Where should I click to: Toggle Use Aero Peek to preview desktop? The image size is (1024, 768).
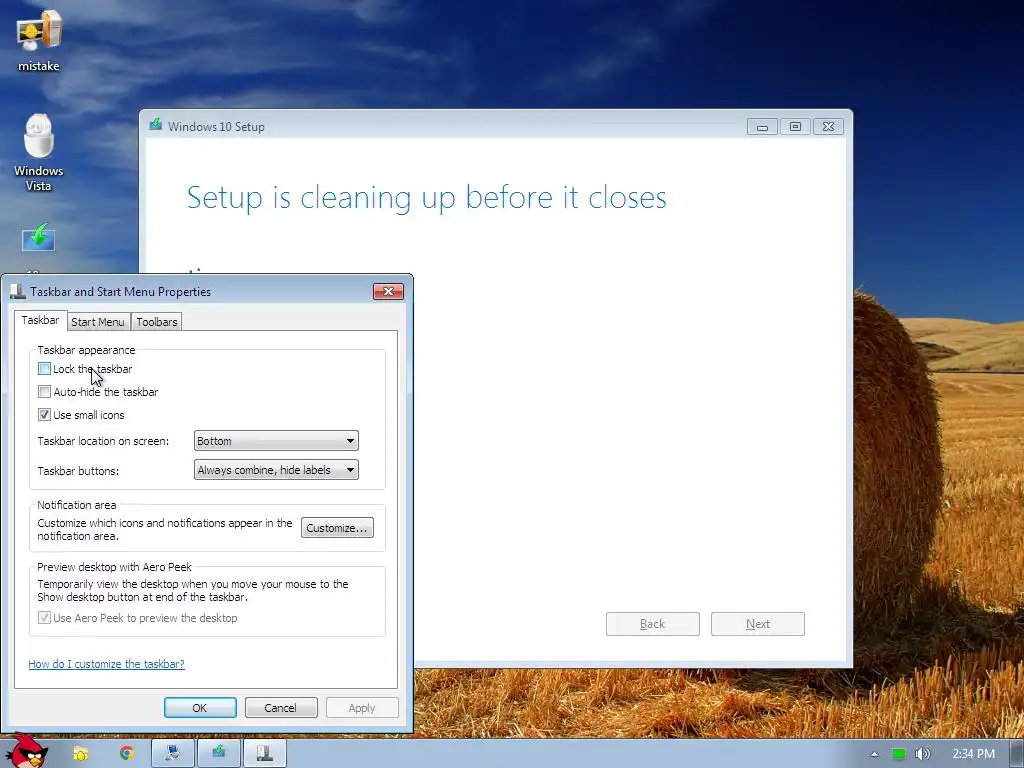(x=44, y=618)
